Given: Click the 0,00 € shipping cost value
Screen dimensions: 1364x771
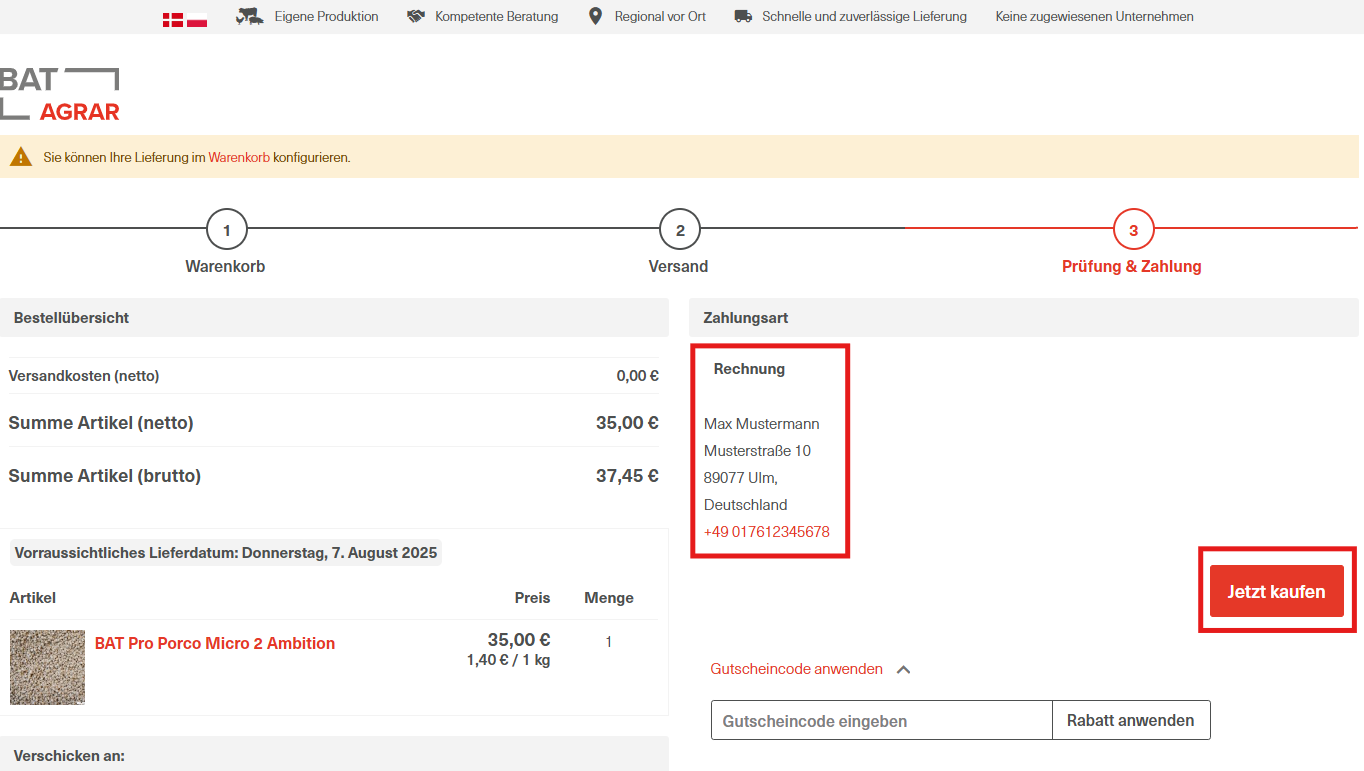Looking at the screenshot, I should [x=637, y=376].
